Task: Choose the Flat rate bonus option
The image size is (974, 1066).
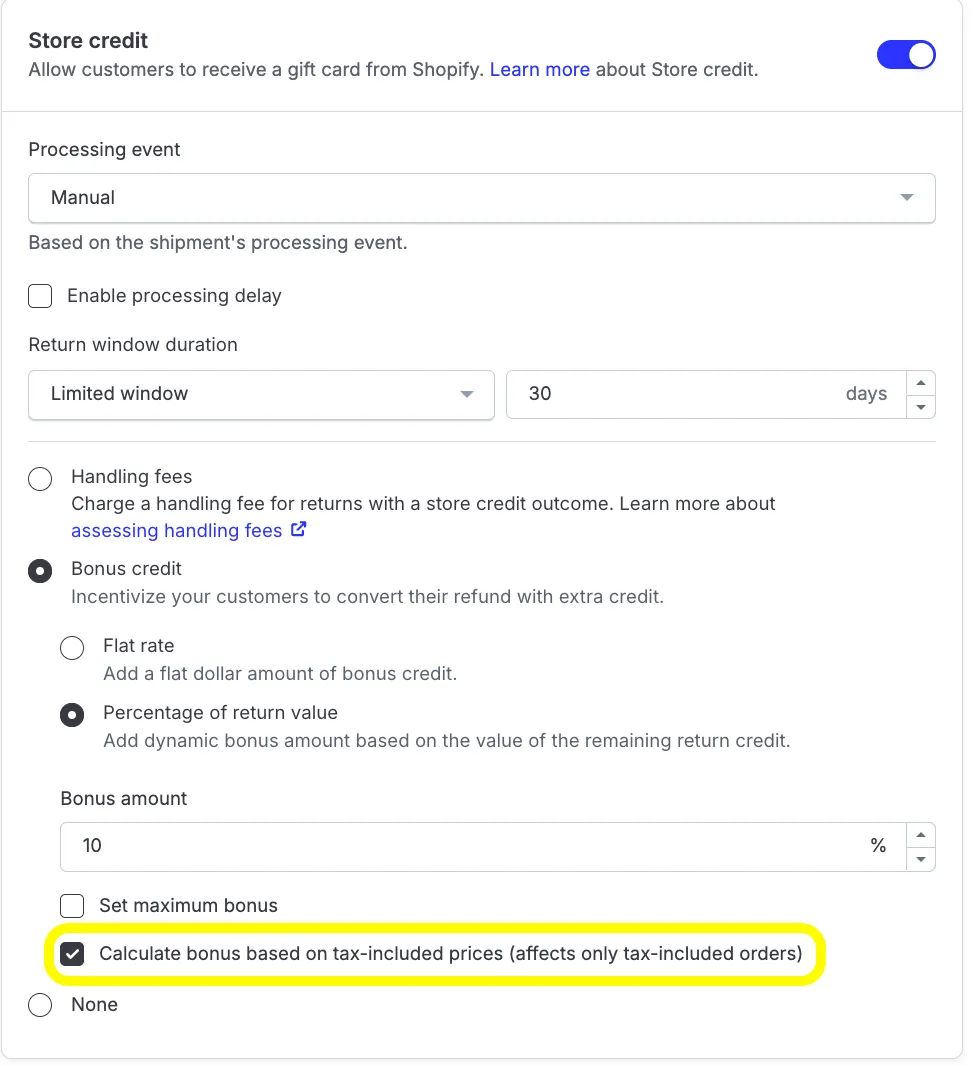Action: click(x=72, y=648)
